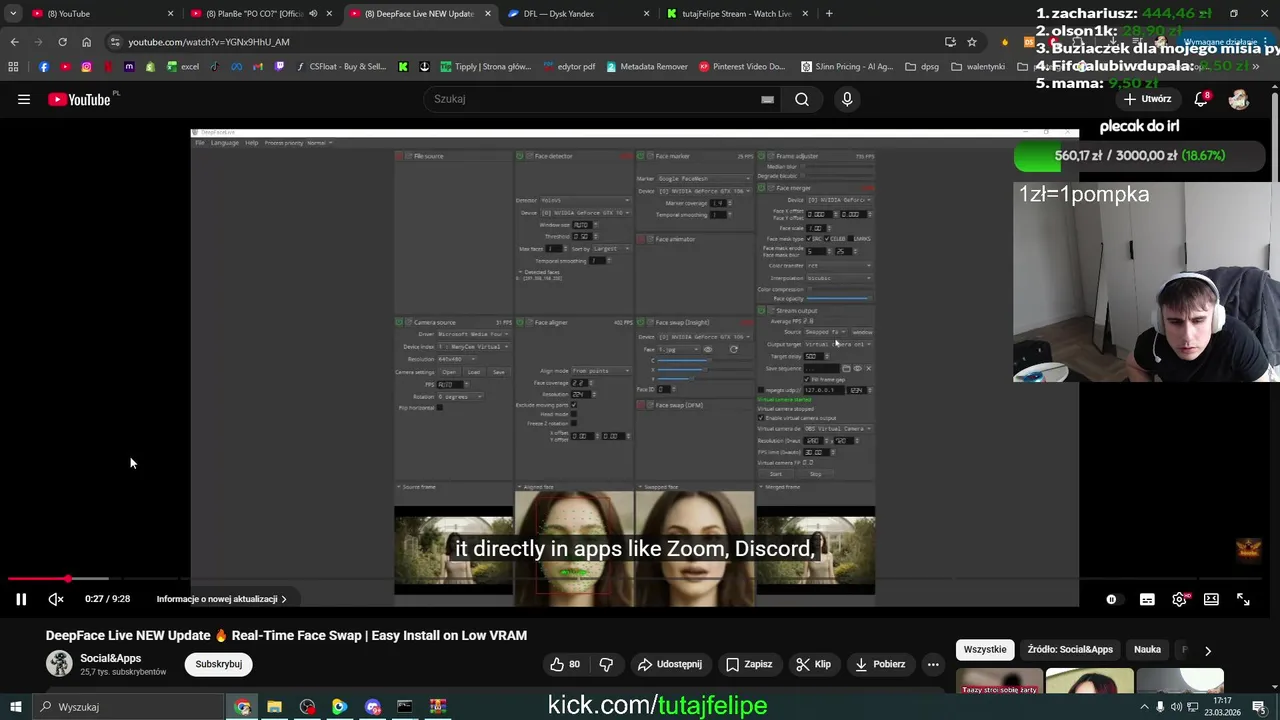Bookmark this page with the star
The image size is (1280, 720).
(971, 42)
